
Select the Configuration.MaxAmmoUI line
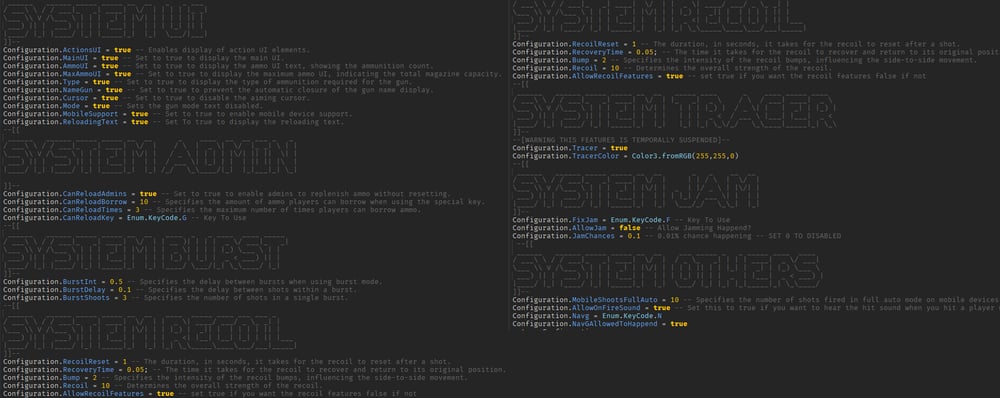click(x=252, y=75)
